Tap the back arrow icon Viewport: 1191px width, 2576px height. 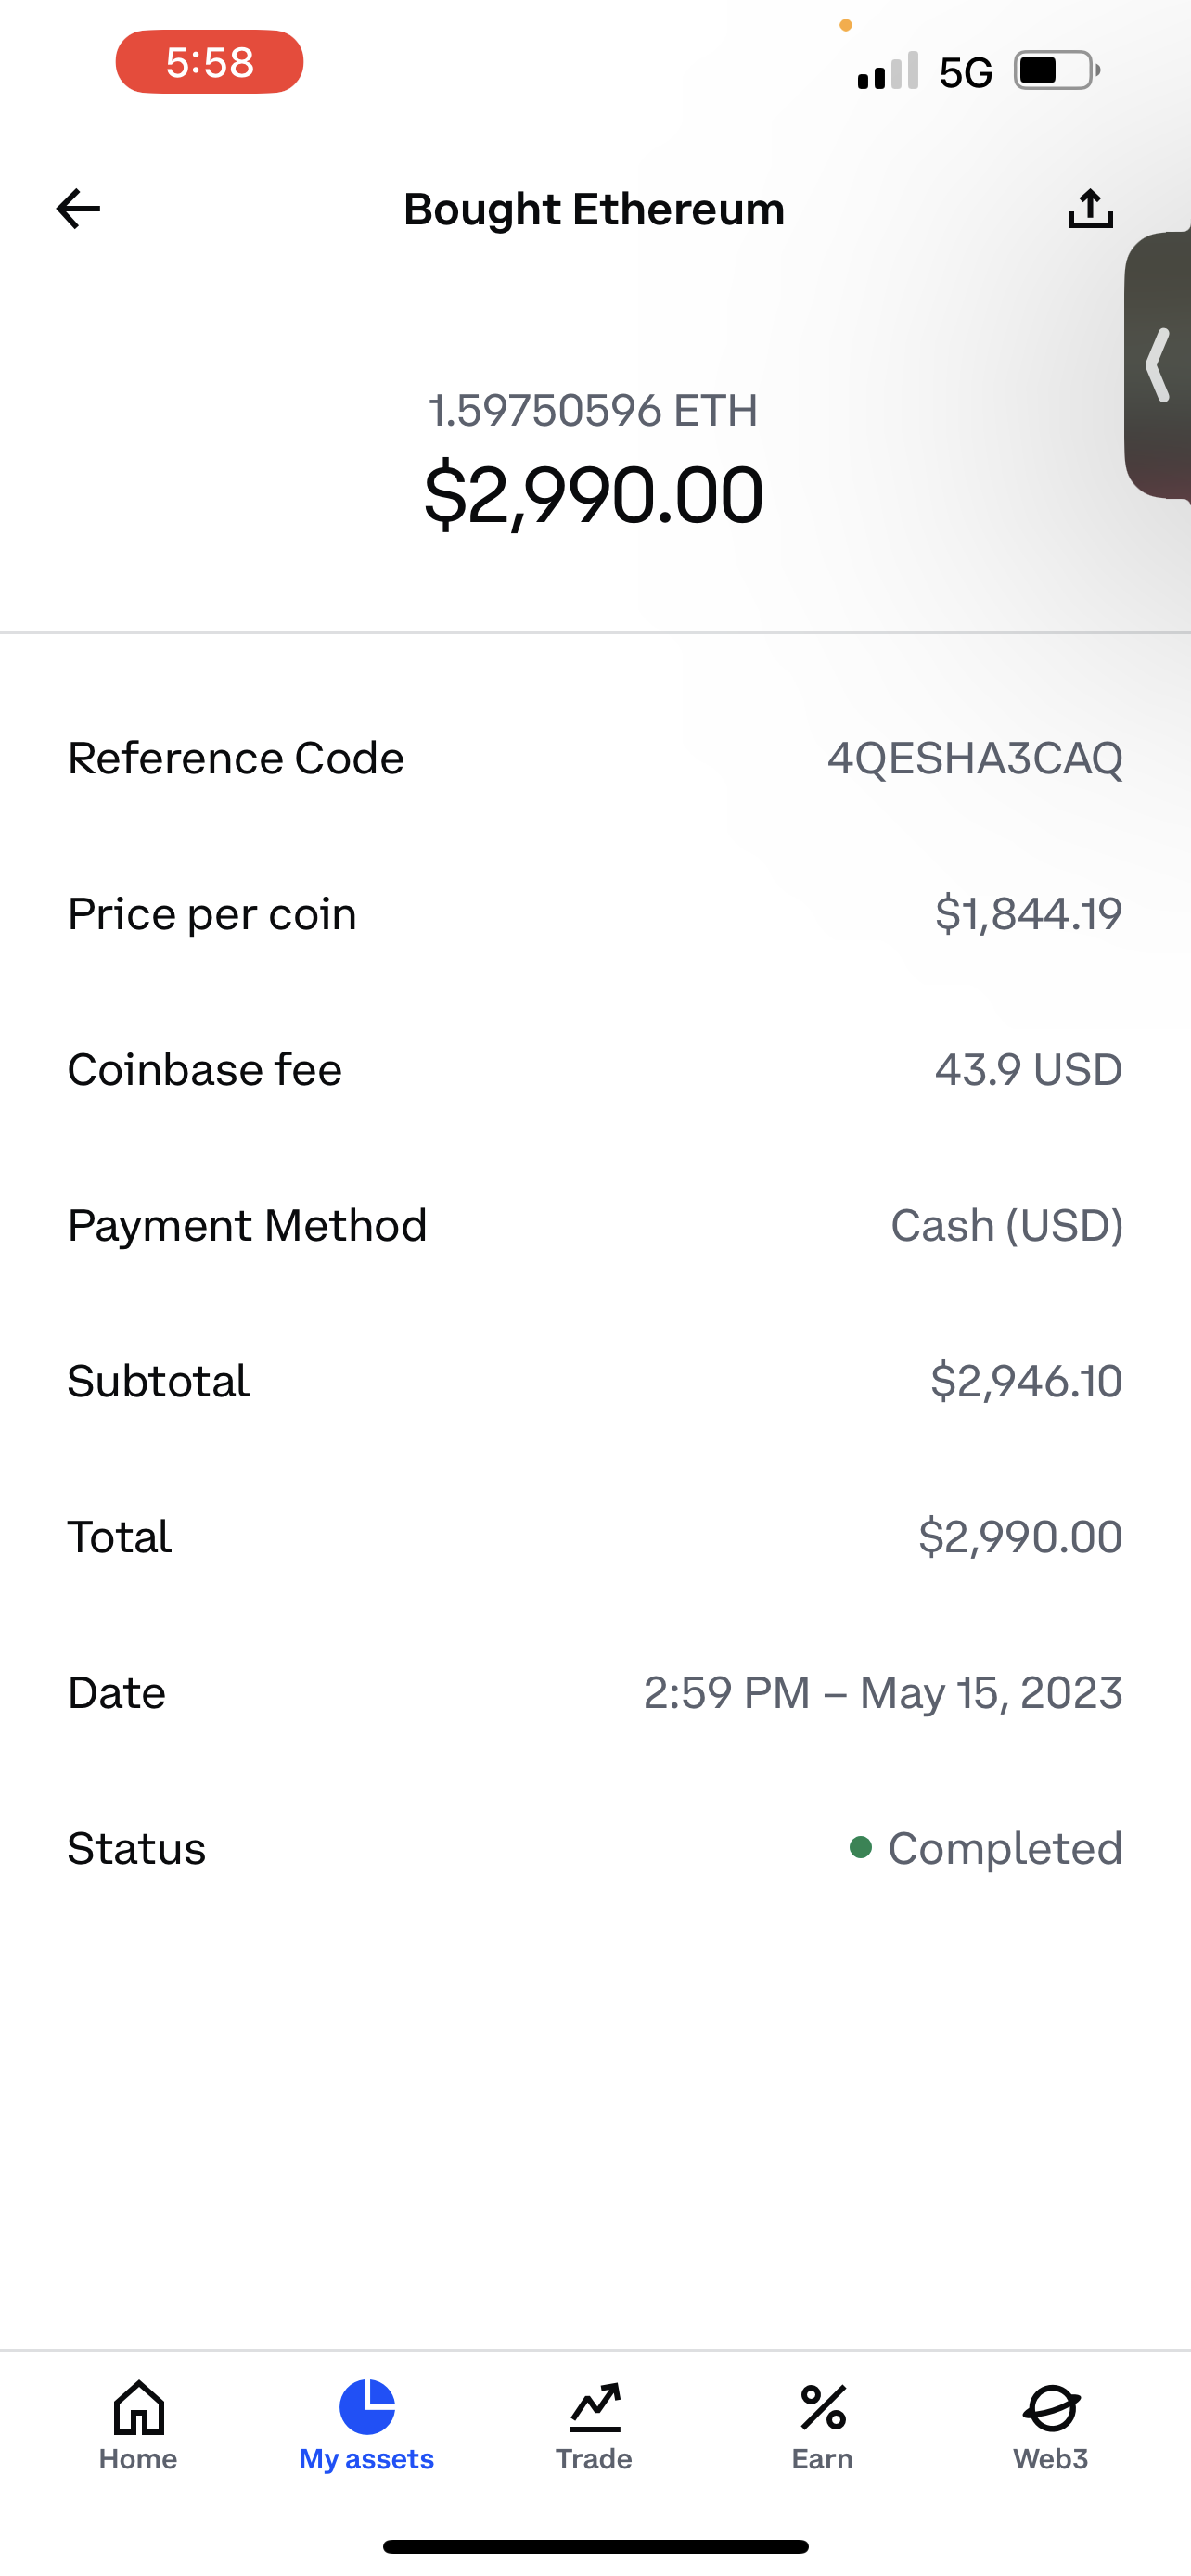click(x=78, y=209)
